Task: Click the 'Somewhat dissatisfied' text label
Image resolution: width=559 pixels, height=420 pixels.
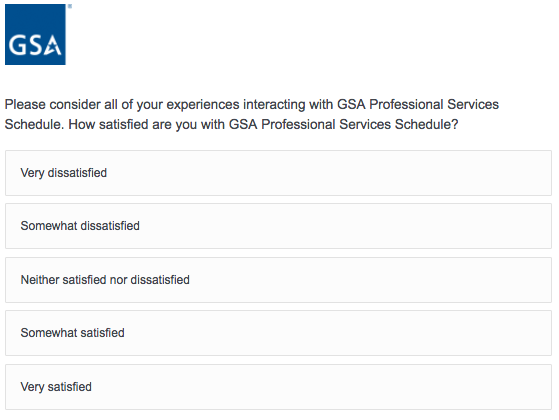Action: 80,226
